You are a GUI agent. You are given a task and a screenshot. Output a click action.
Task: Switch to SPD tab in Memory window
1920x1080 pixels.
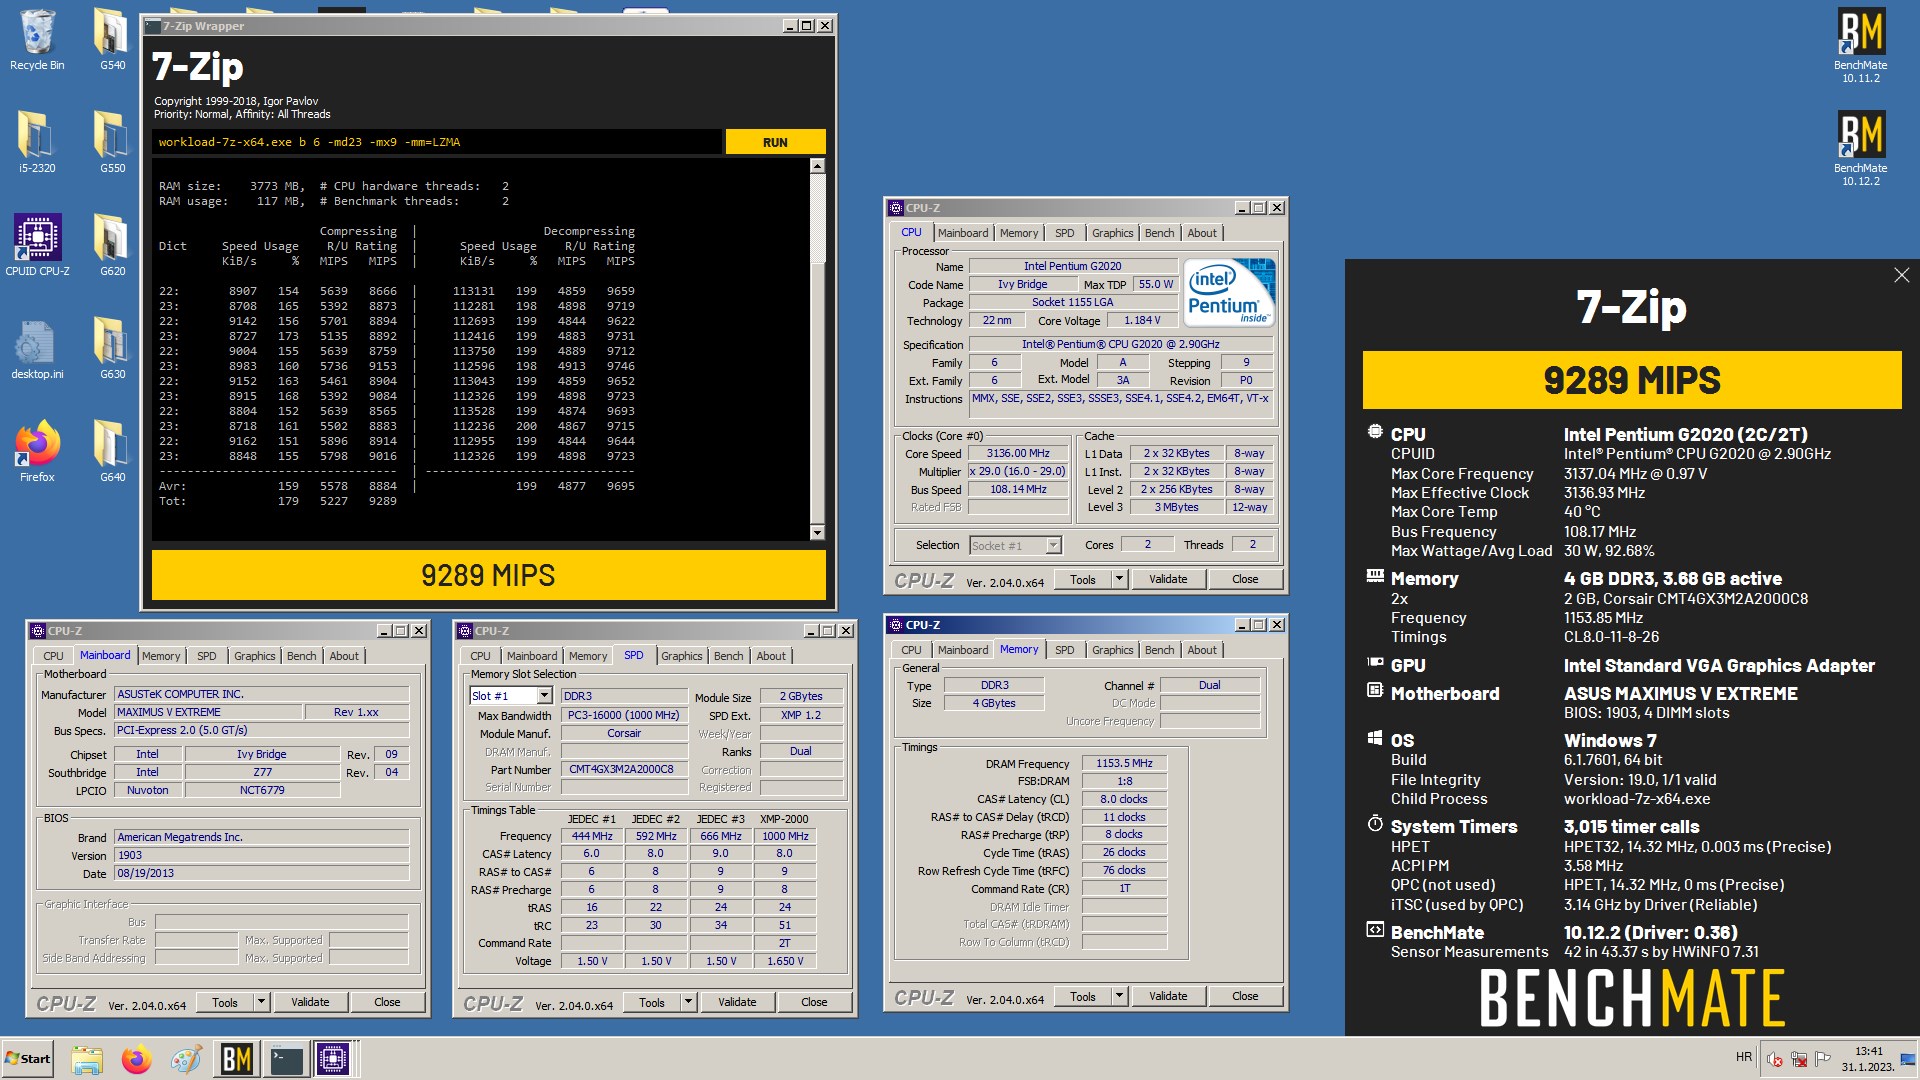click(x=1065, y=650)
